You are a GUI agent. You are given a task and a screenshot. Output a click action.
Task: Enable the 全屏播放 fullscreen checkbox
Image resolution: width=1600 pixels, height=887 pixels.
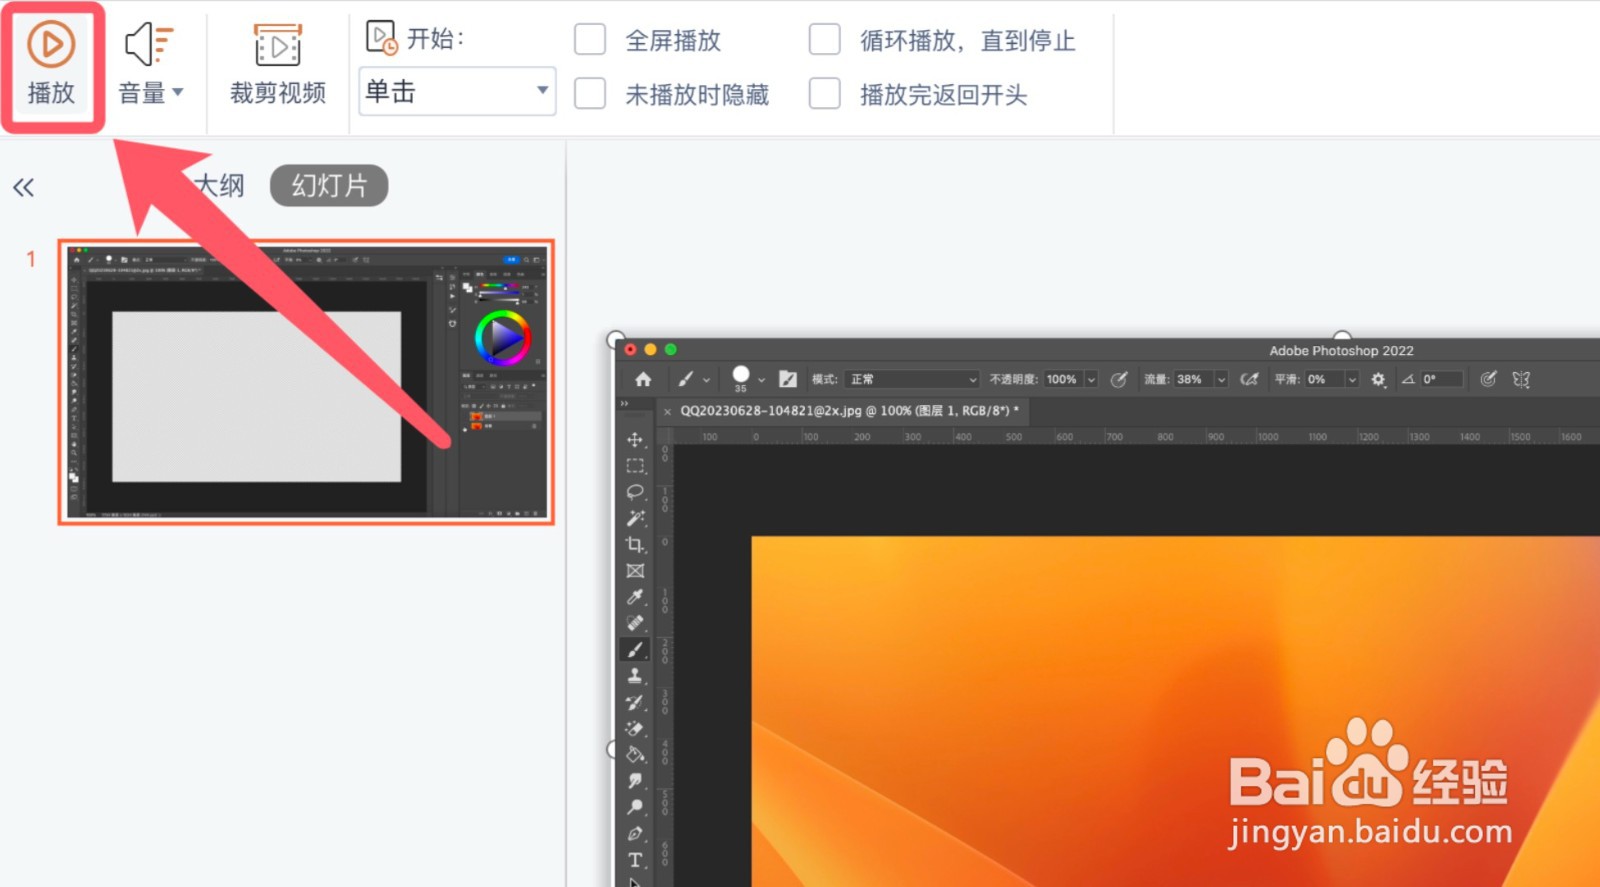590,40
